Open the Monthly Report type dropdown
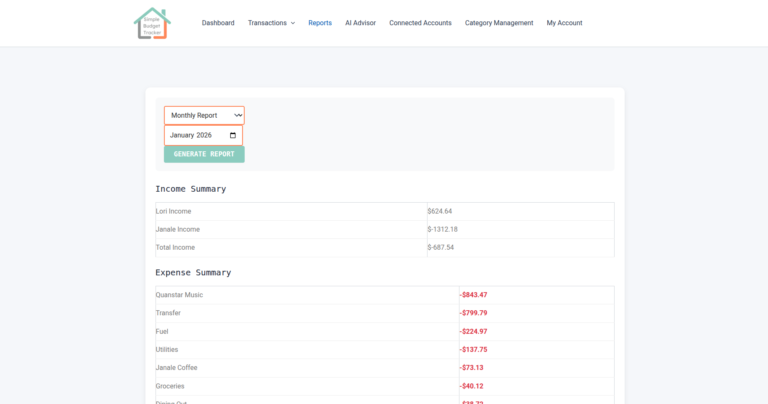768x404 pixels. 204,115
